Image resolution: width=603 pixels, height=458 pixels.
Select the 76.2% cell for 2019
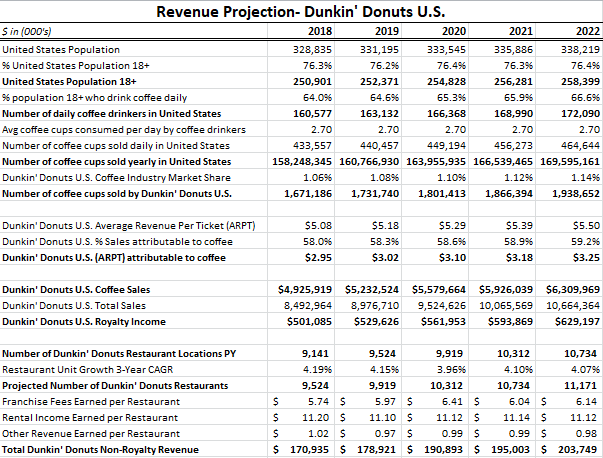click(x=384, y=66)
